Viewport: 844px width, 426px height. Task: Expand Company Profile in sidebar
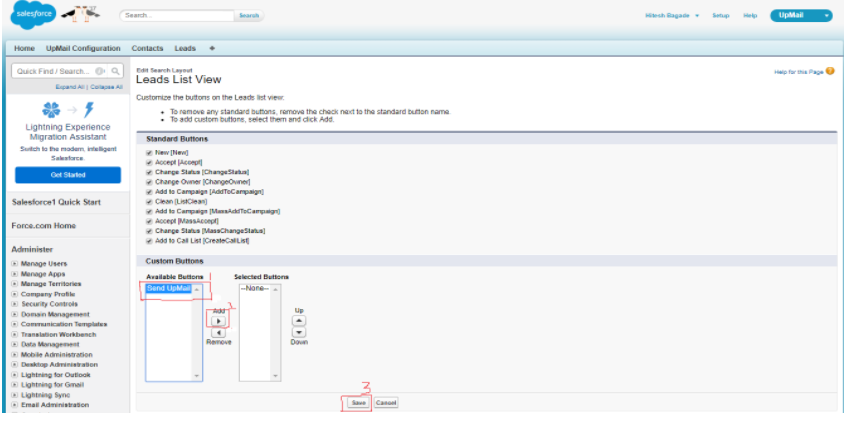15,294
